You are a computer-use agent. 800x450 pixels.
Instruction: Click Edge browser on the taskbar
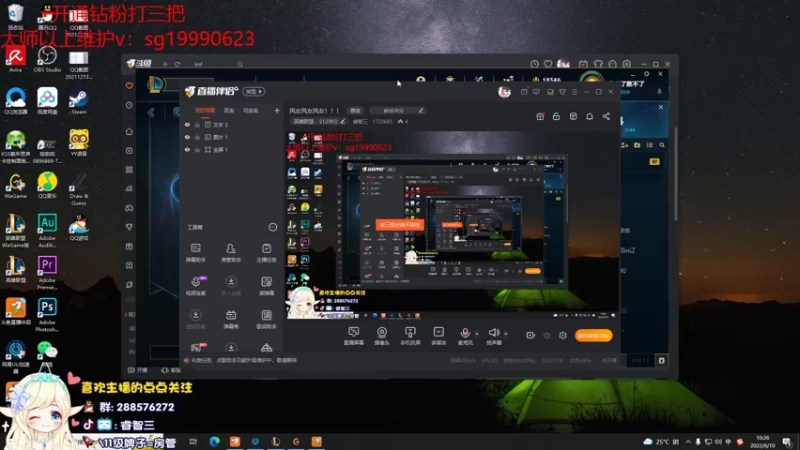tap(214, 441)
